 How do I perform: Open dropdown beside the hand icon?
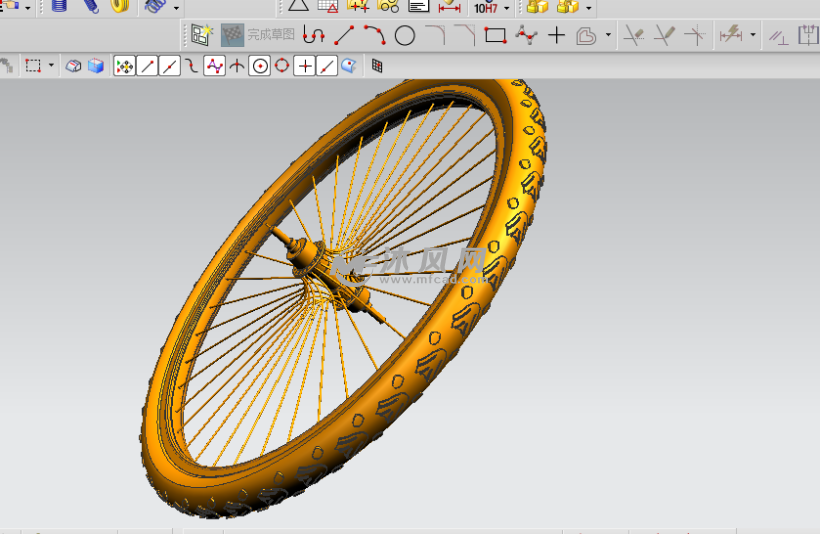click(28, 8)
